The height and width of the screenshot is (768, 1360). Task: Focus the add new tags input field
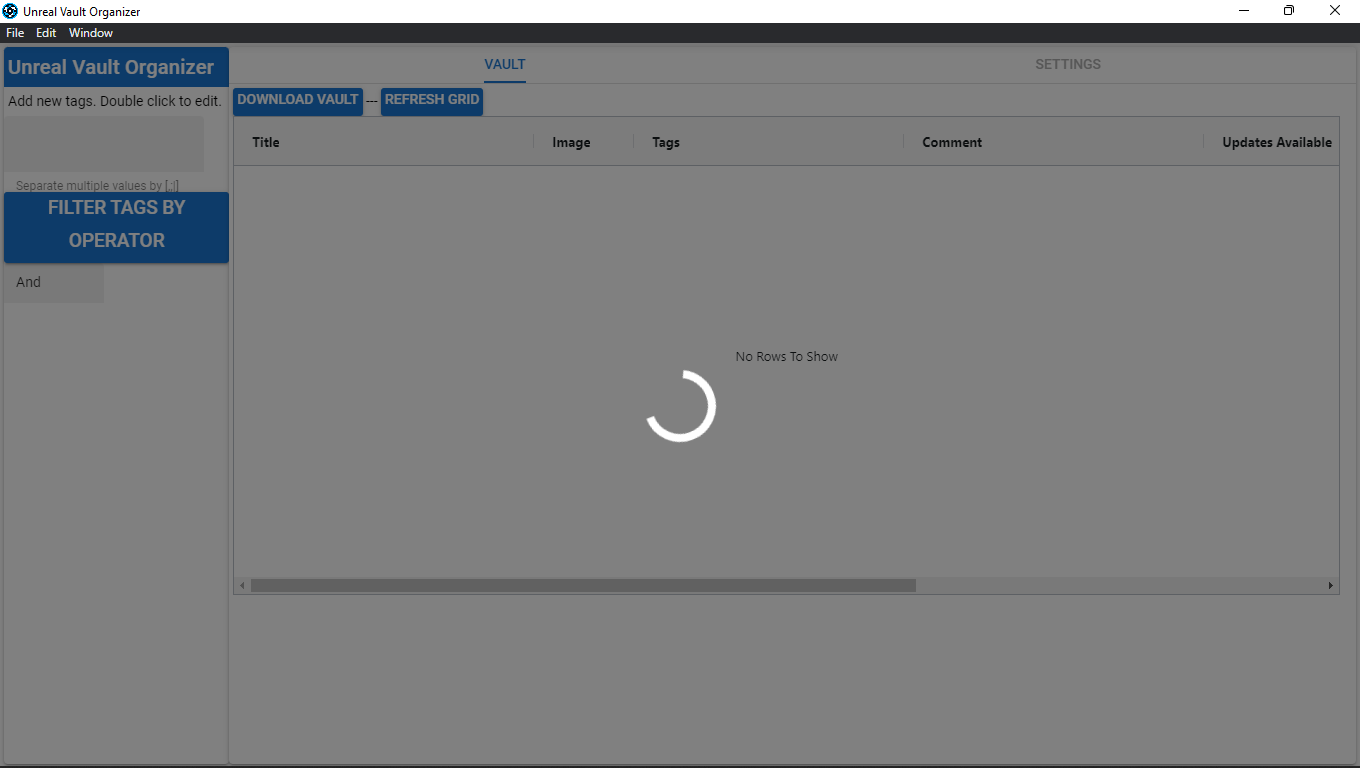104,144
